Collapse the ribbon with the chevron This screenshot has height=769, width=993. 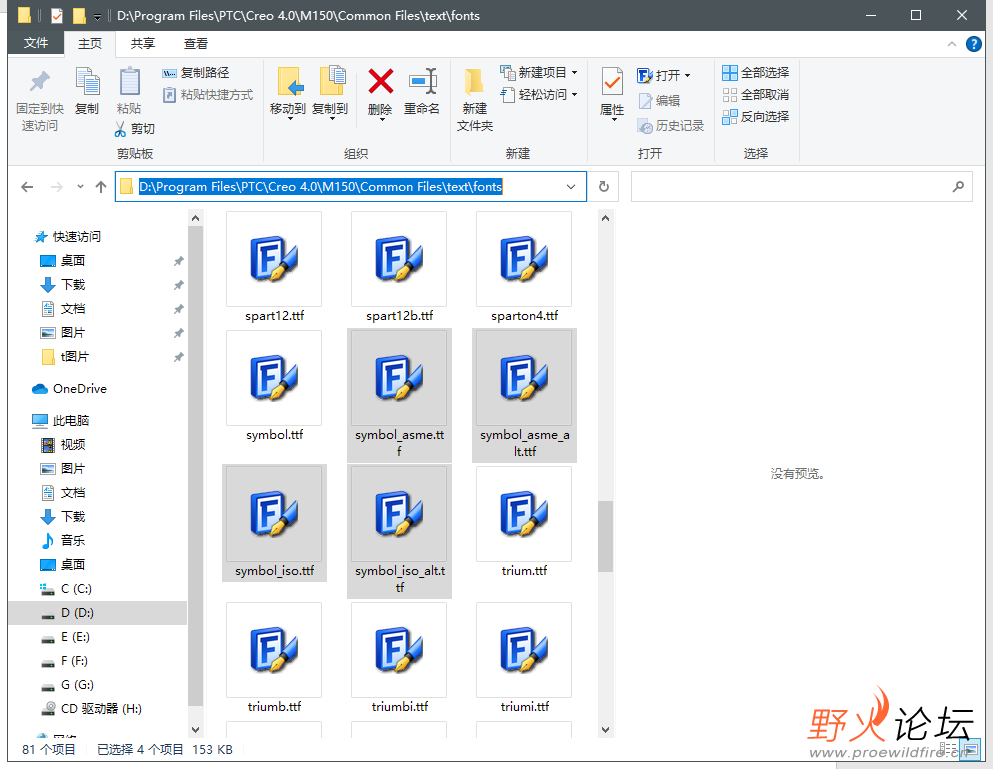tap(951, 44)
